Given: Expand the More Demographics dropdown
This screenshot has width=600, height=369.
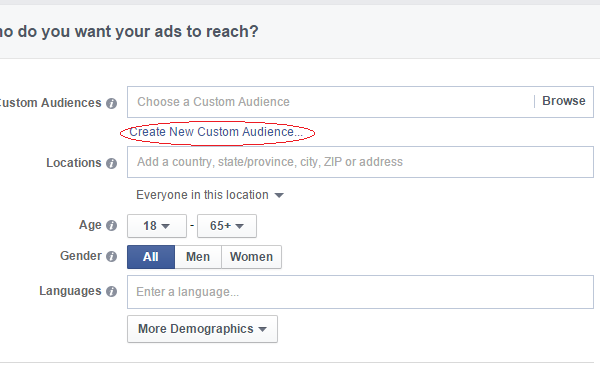Looking at the screenshot, I should pyautogui.click(x=202, y=329).
